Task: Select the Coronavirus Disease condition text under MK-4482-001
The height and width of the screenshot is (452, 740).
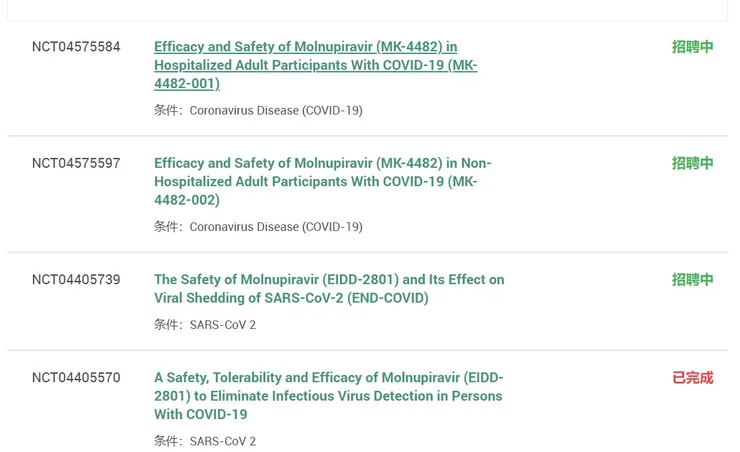Action: [x=276, y=110]
